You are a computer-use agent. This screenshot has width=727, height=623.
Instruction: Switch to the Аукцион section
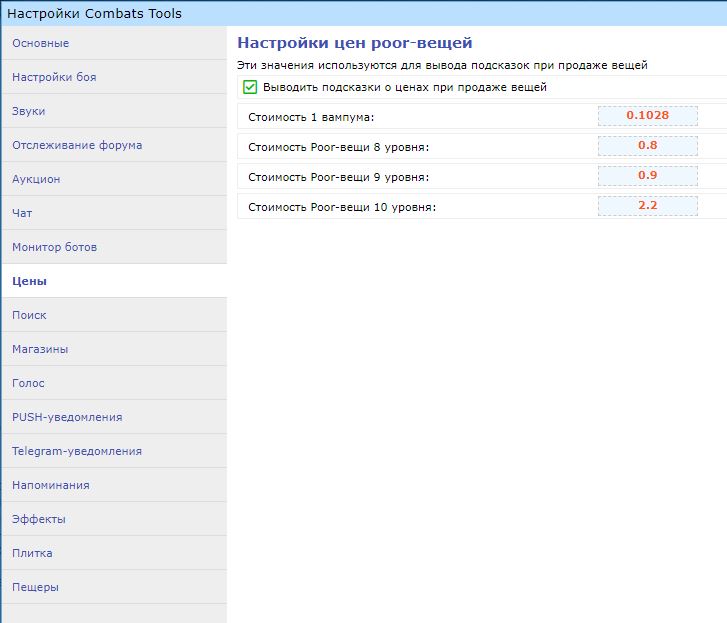point(115,179)
